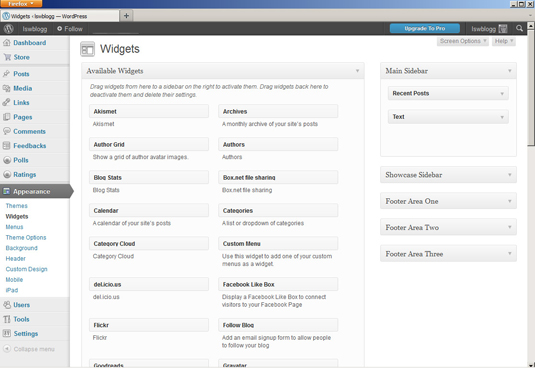The image size is (535, 368).
Task: Click the page vertical scrollbar thumb
Action: coord(531,88)
